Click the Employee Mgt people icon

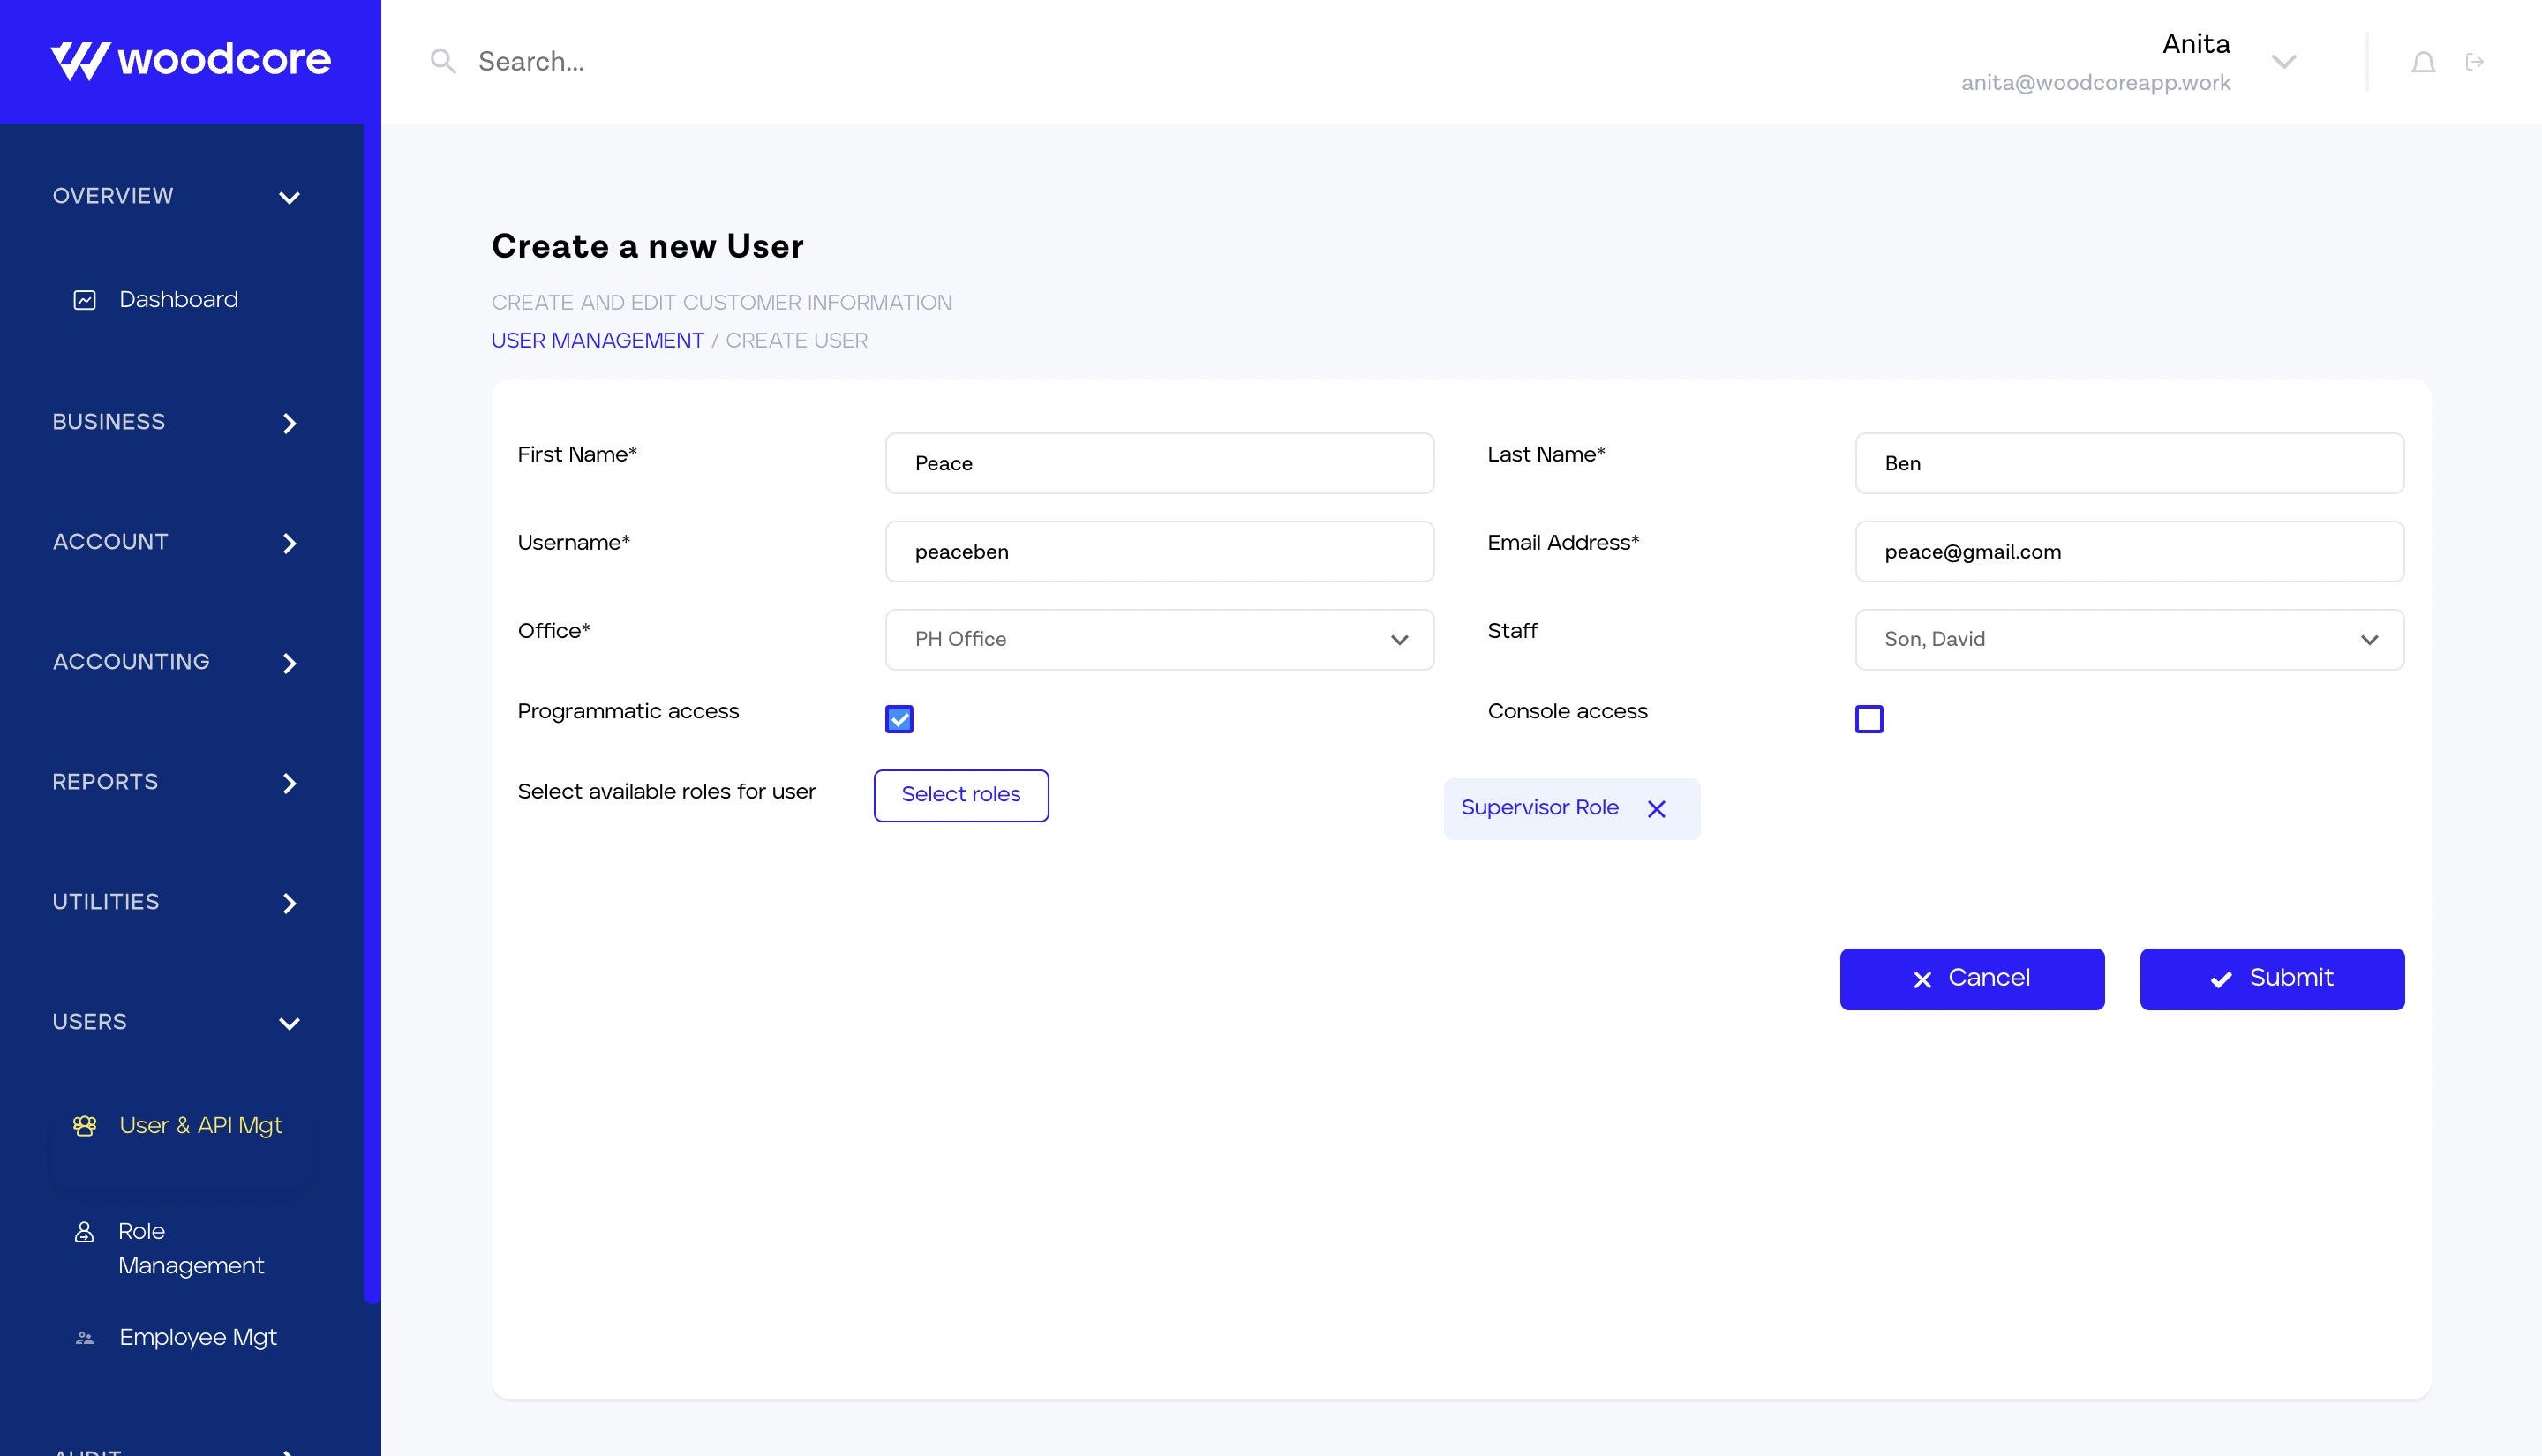(x=85, y=1338)
